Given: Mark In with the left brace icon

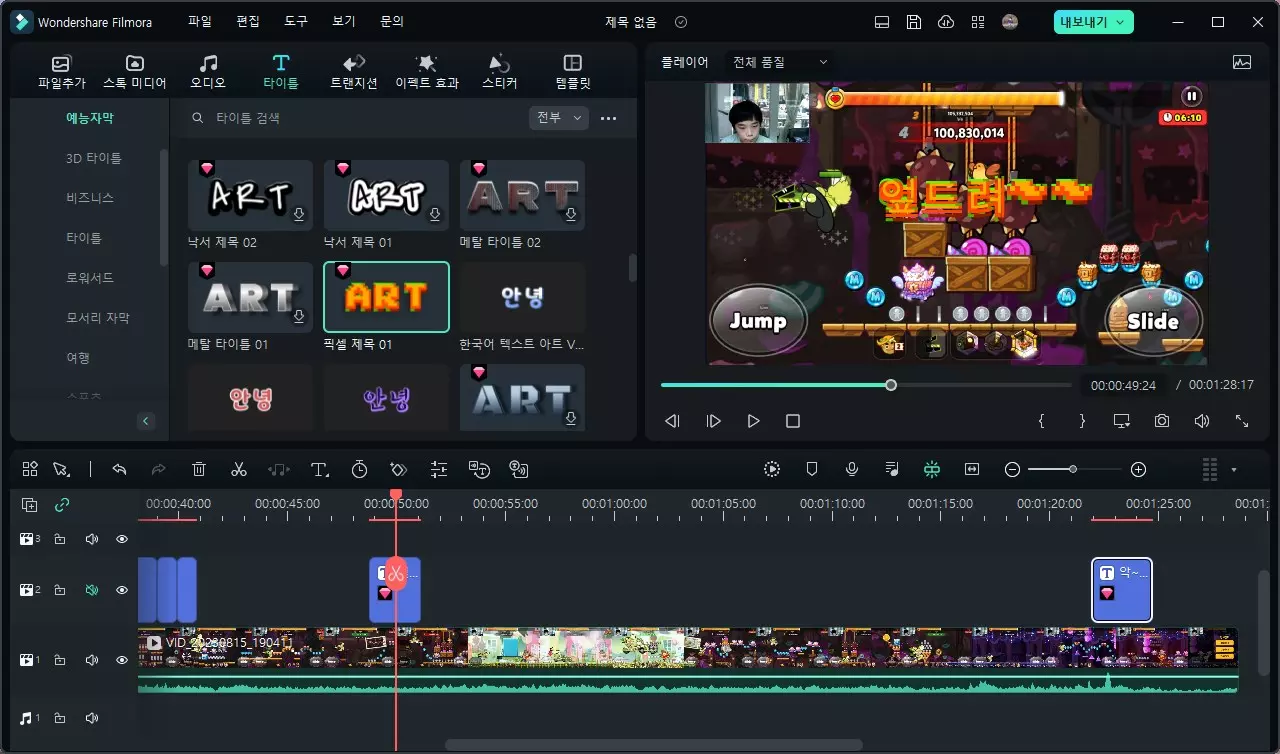Looking at the screenshot, I should point(1041,421).
